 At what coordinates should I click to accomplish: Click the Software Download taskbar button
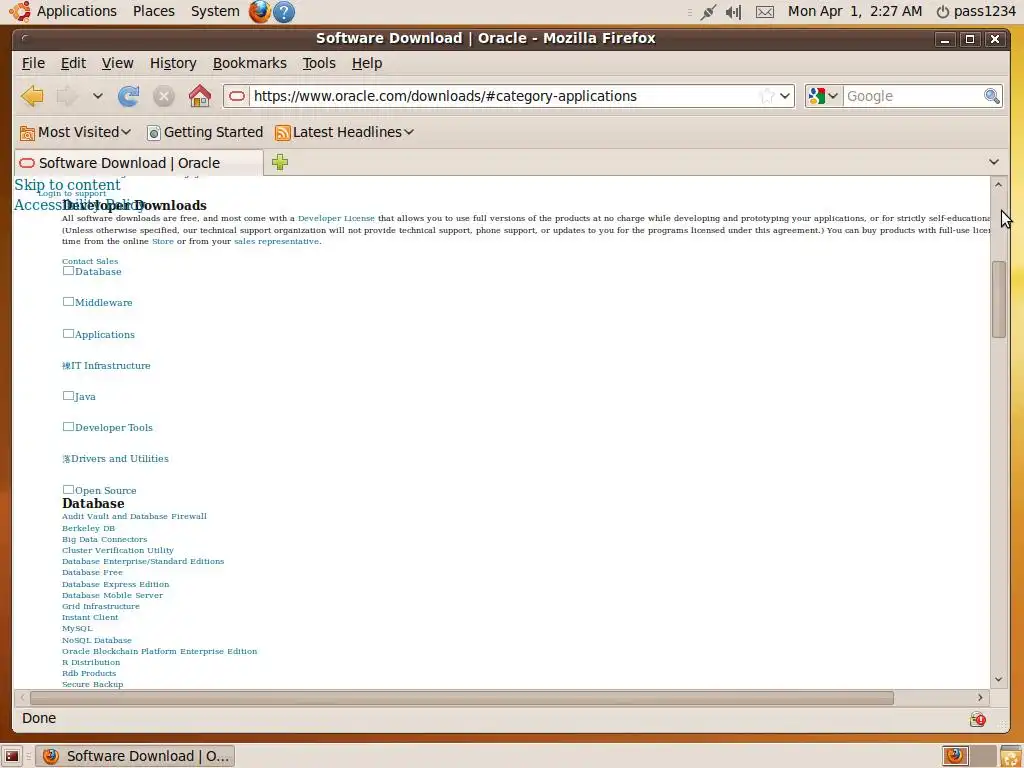(x=135, y=756)
